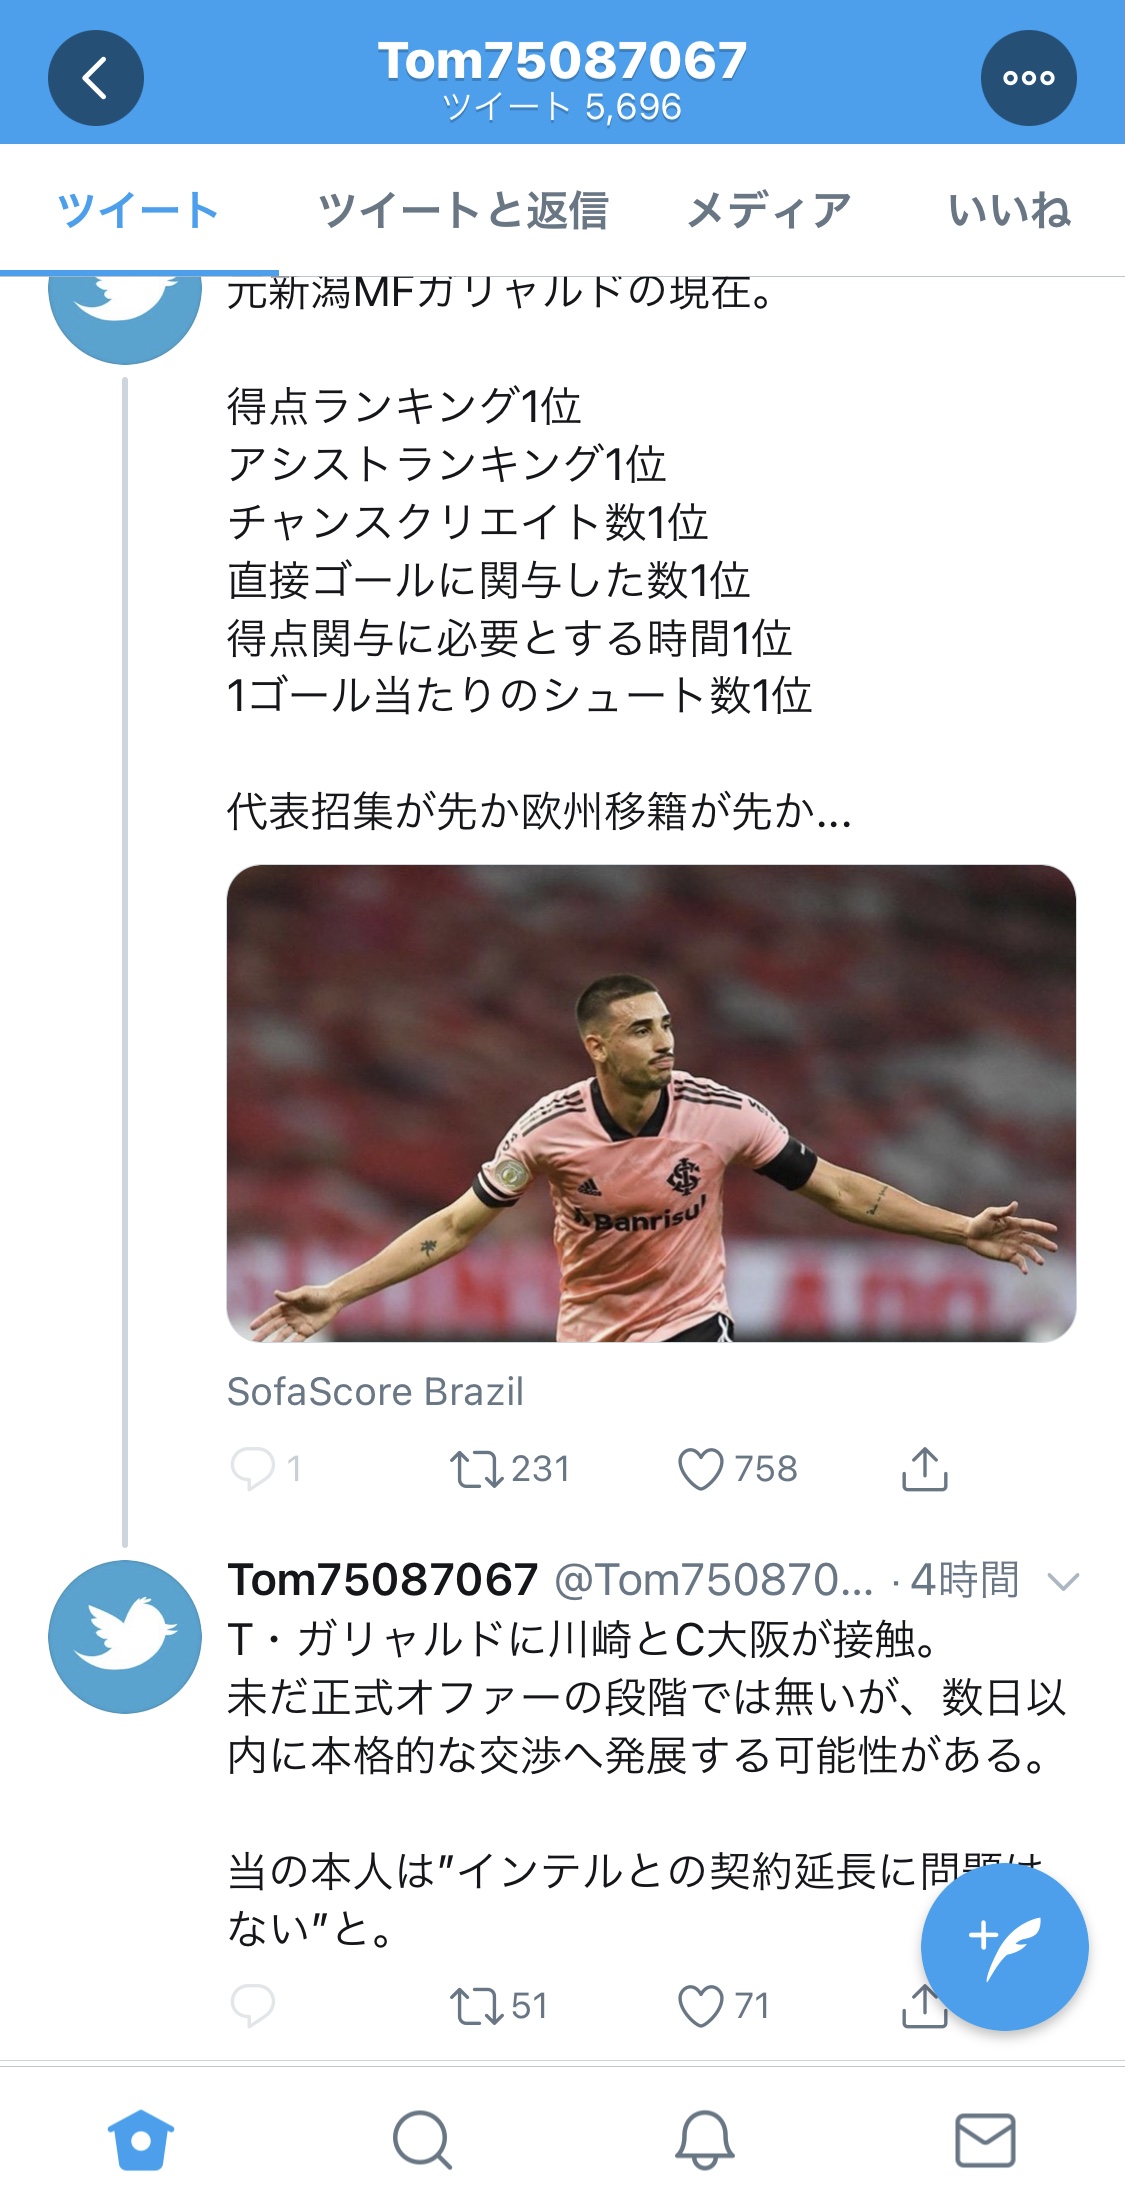Go to the Home tab icon
Image resolution: width=1125 pixels, height=2194 pixels.
pos(141,2139)
